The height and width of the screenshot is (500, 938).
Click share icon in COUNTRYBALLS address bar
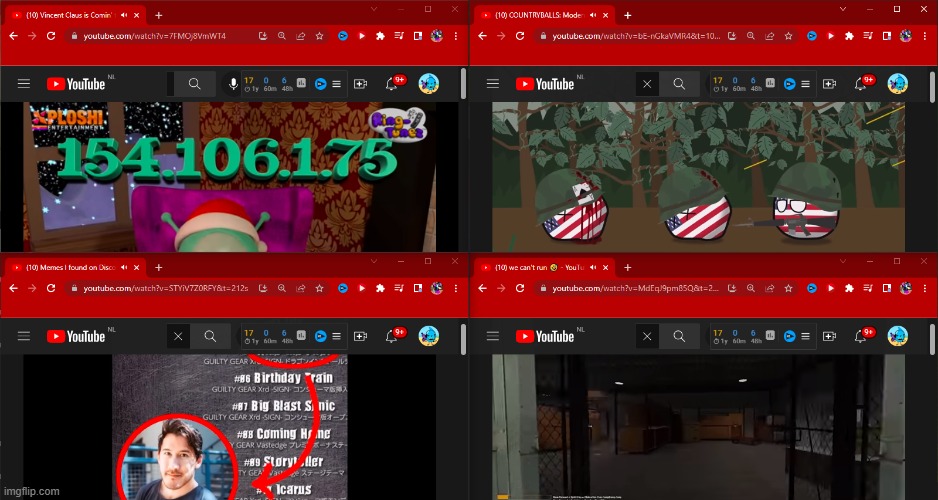(769, 36)
